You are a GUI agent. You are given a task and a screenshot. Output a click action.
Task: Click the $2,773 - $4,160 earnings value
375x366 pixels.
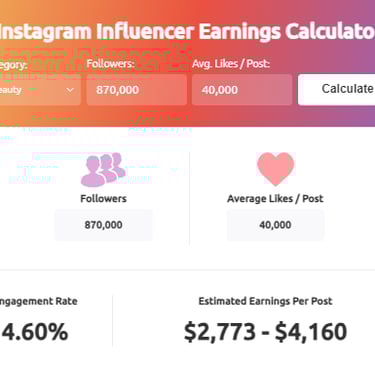pos(265,332)
